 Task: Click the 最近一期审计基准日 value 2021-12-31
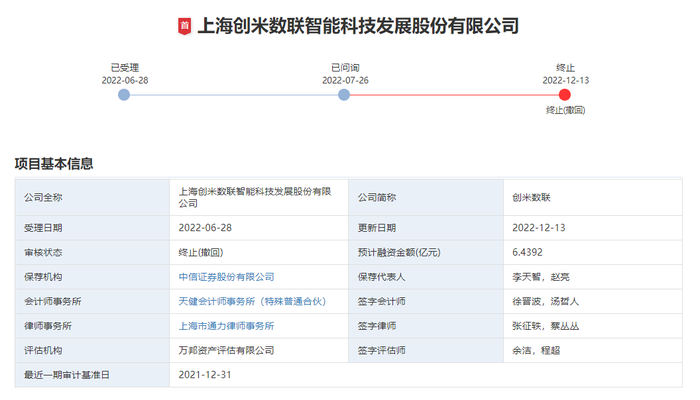tap(205, 375)
